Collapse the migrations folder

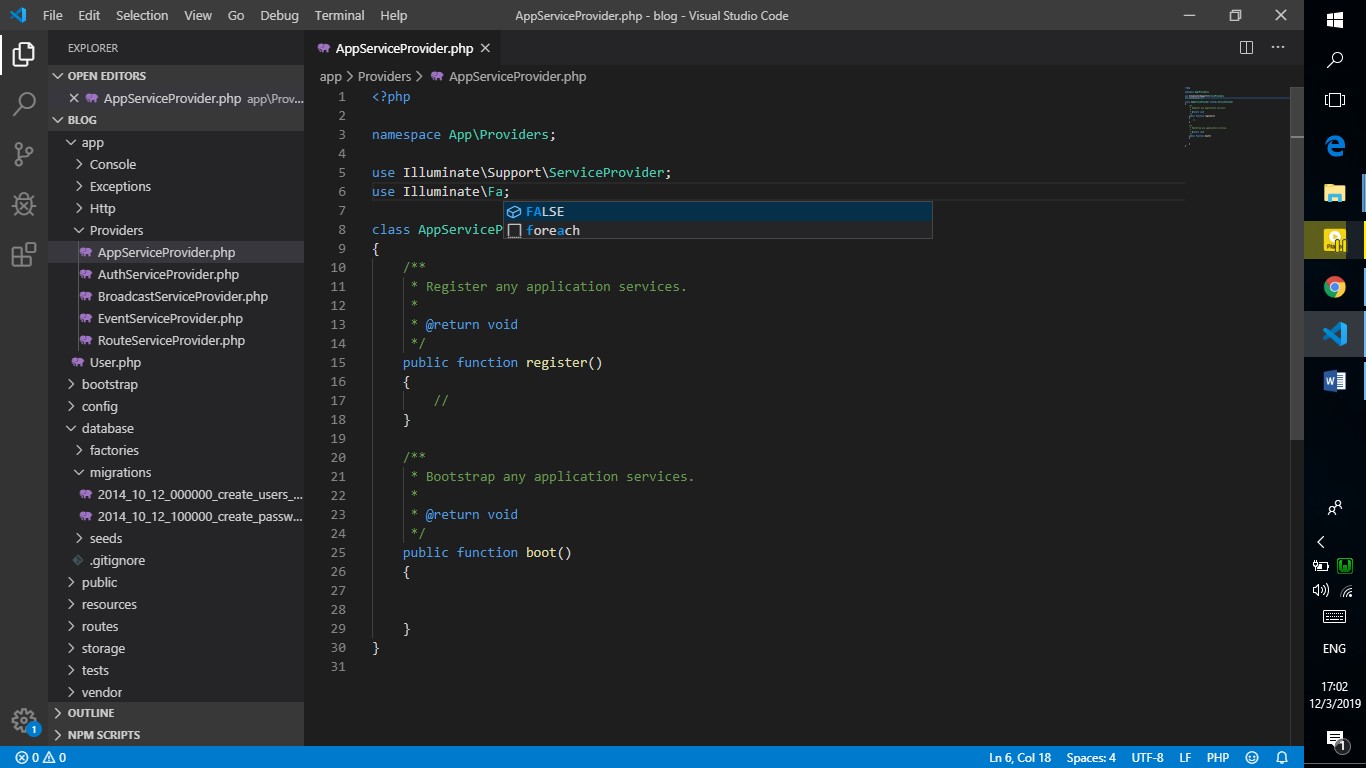tap(120, 472)
